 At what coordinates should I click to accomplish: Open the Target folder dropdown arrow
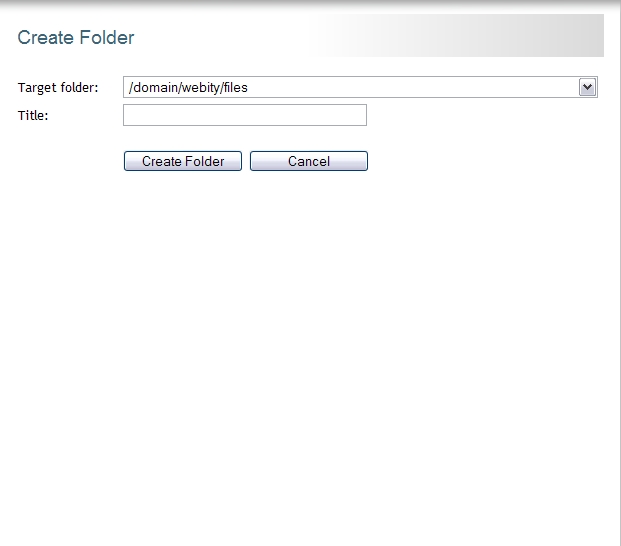pos(587,87)
